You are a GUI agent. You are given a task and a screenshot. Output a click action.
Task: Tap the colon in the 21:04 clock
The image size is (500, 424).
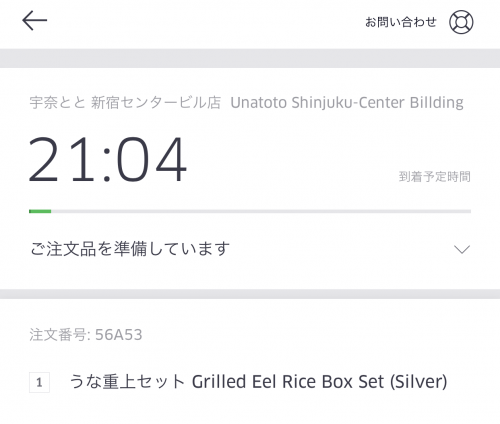pos(107,165)
